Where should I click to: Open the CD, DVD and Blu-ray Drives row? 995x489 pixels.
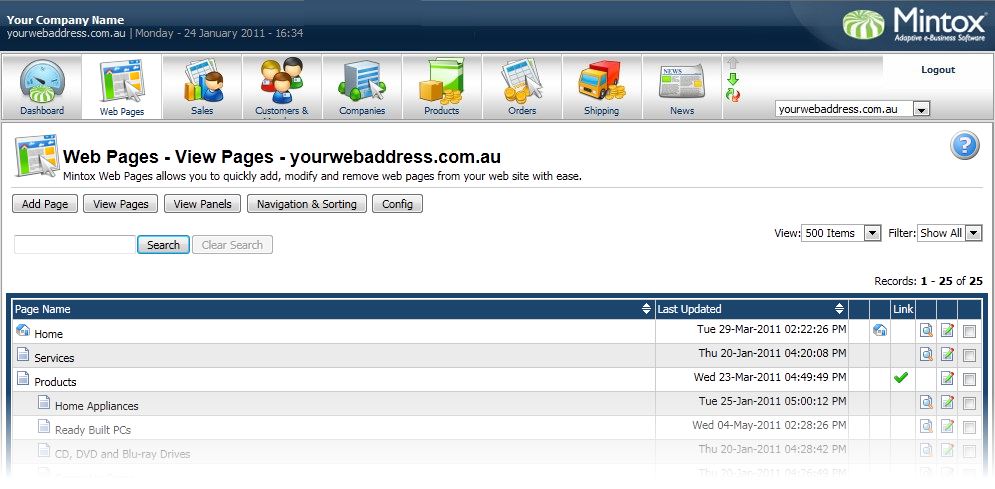pos(496,452)
